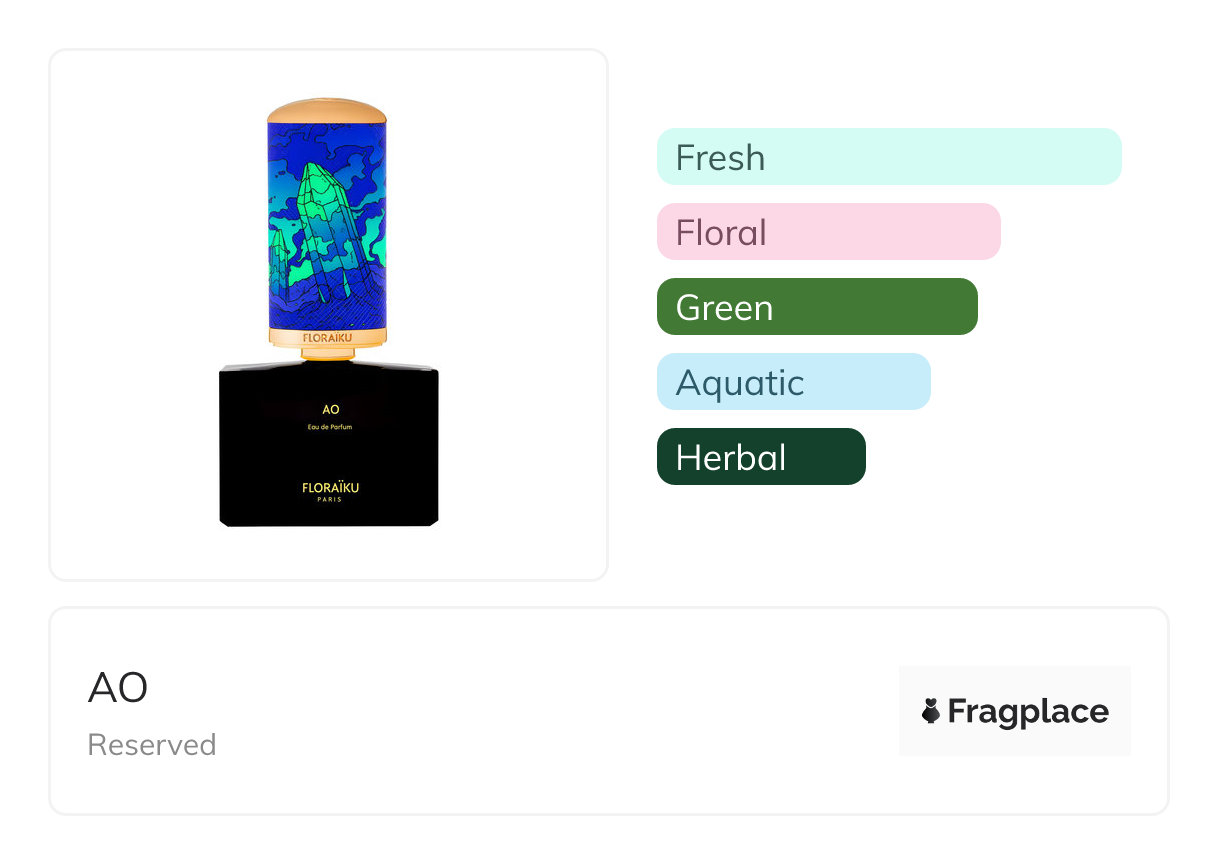1218x864 pixels.
Task: Choose the Aquatic accord tag
Action: coord(793,382)
